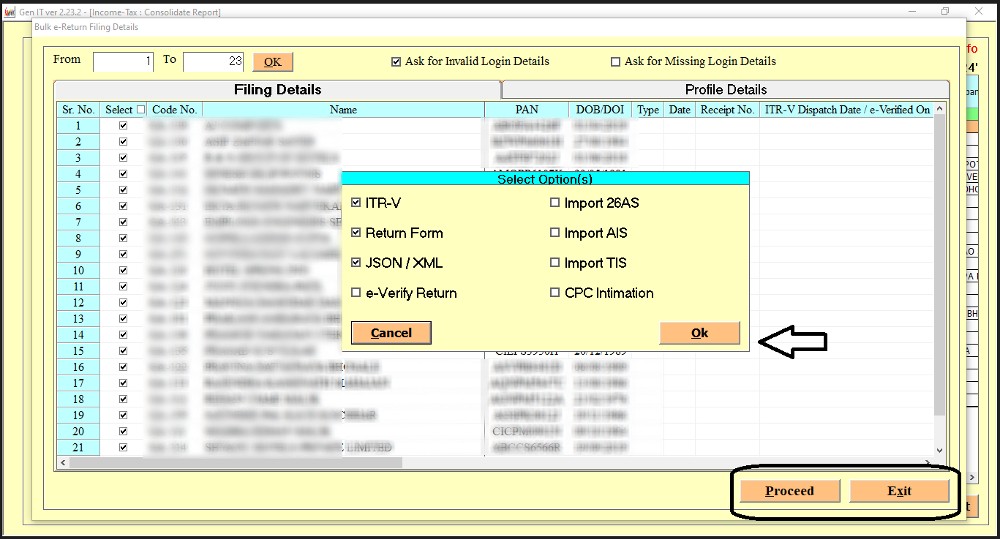Image resolution: width=1000 pixels, height=539 pixels.
Task: Toggle the JSON / XML checkbox
Action: (x=357, y=263)
